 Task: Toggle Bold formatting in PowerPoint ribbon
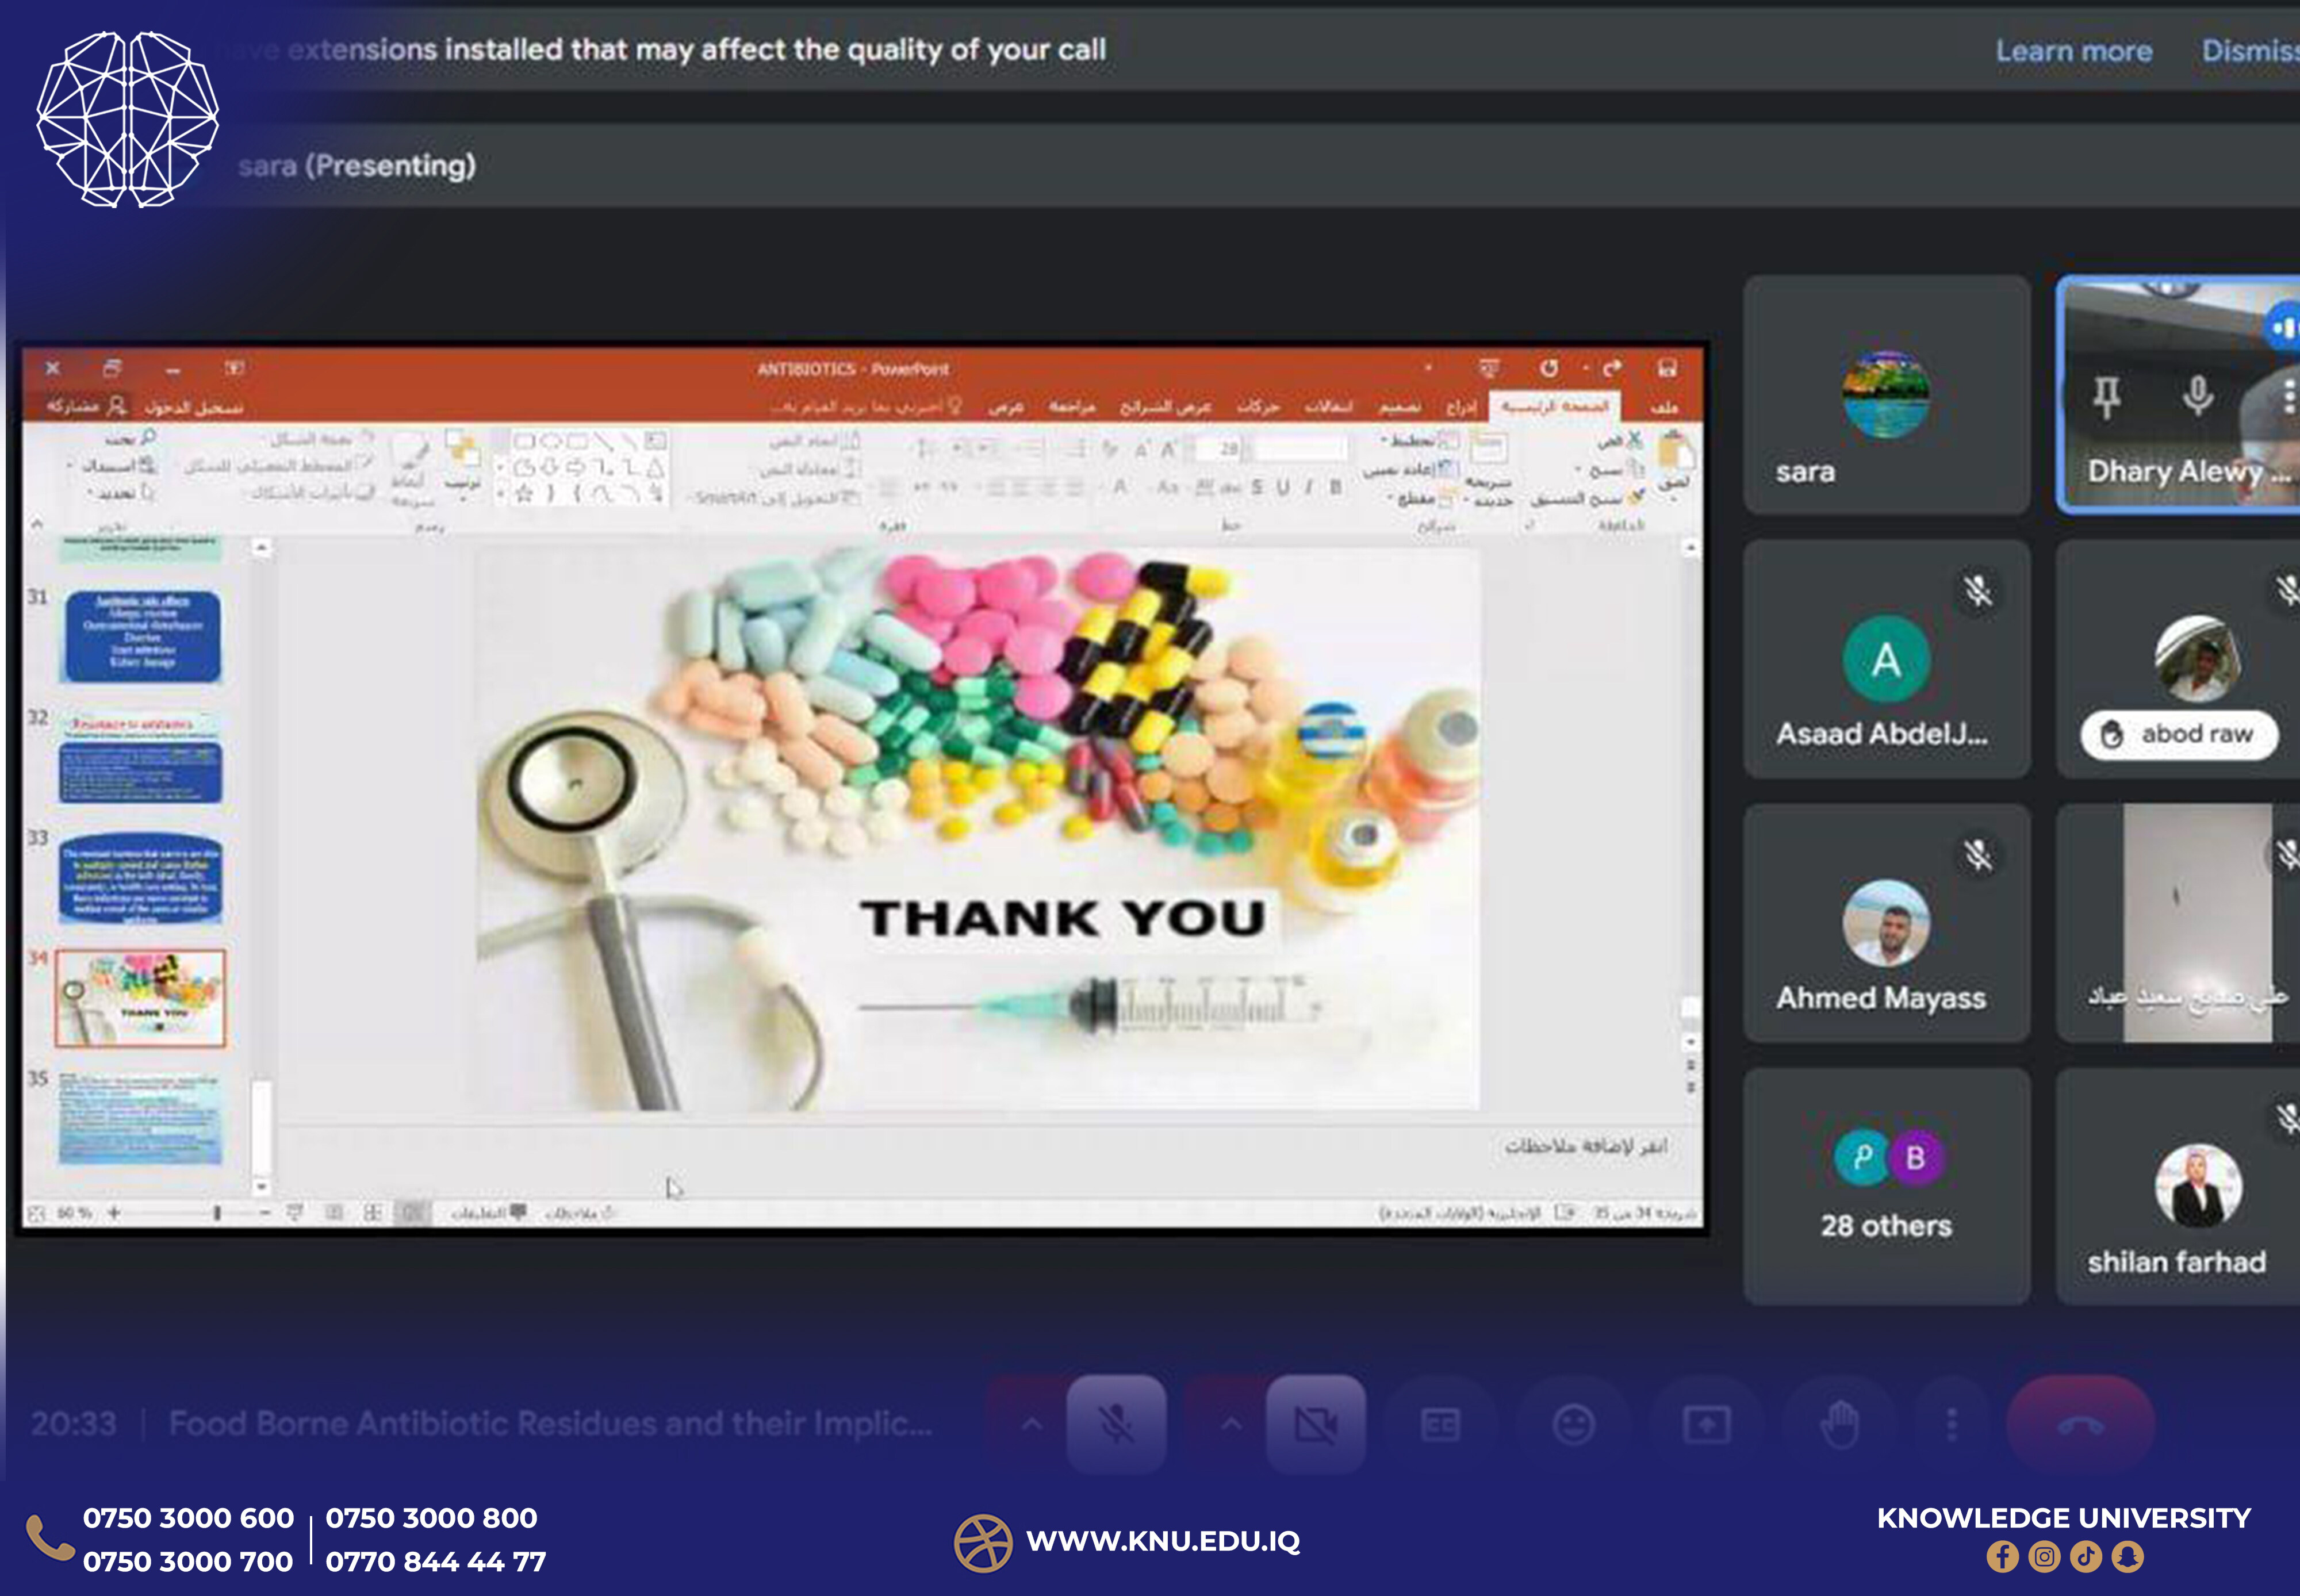click(x=1335, y=487)
